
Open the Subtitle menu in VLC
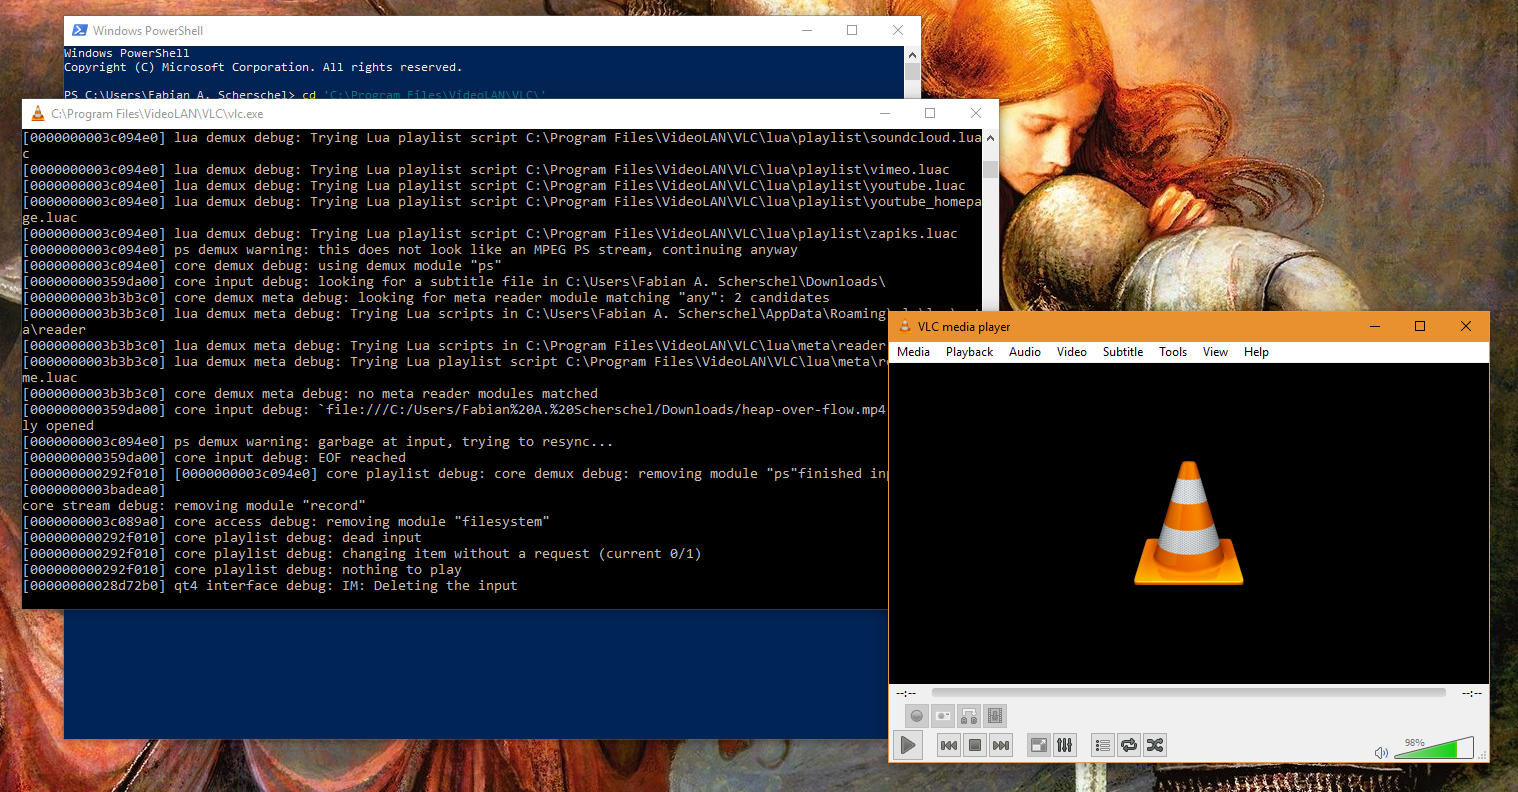[x=1123, y=352]
